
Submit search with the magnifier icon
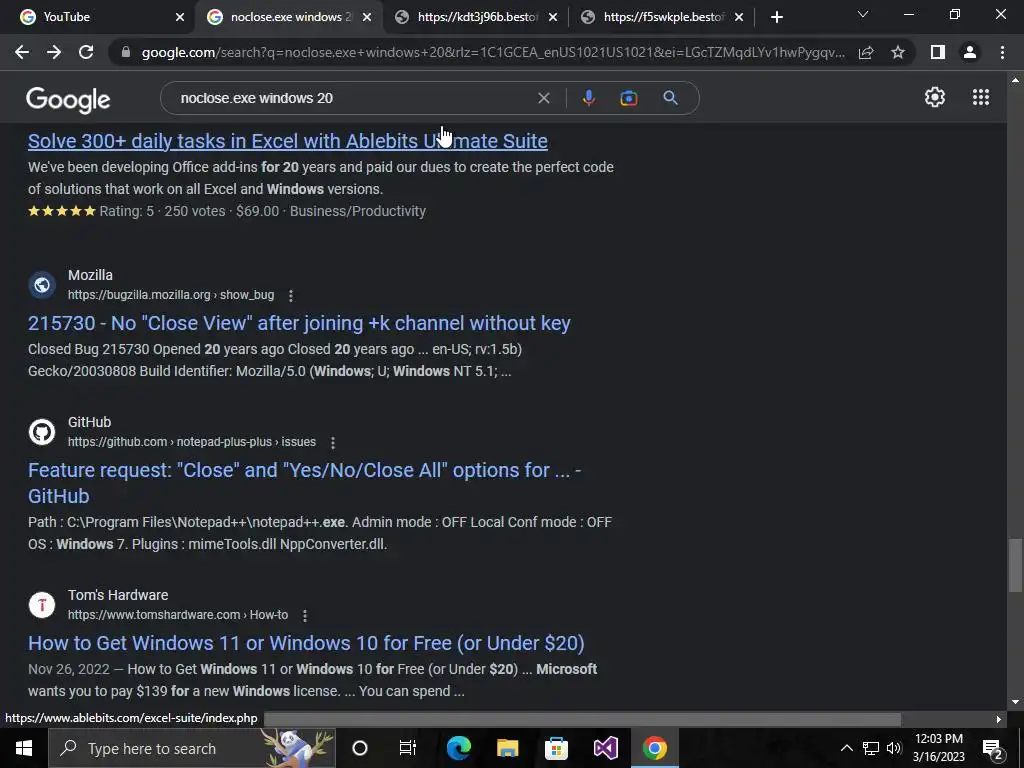[x=670, y=98]
